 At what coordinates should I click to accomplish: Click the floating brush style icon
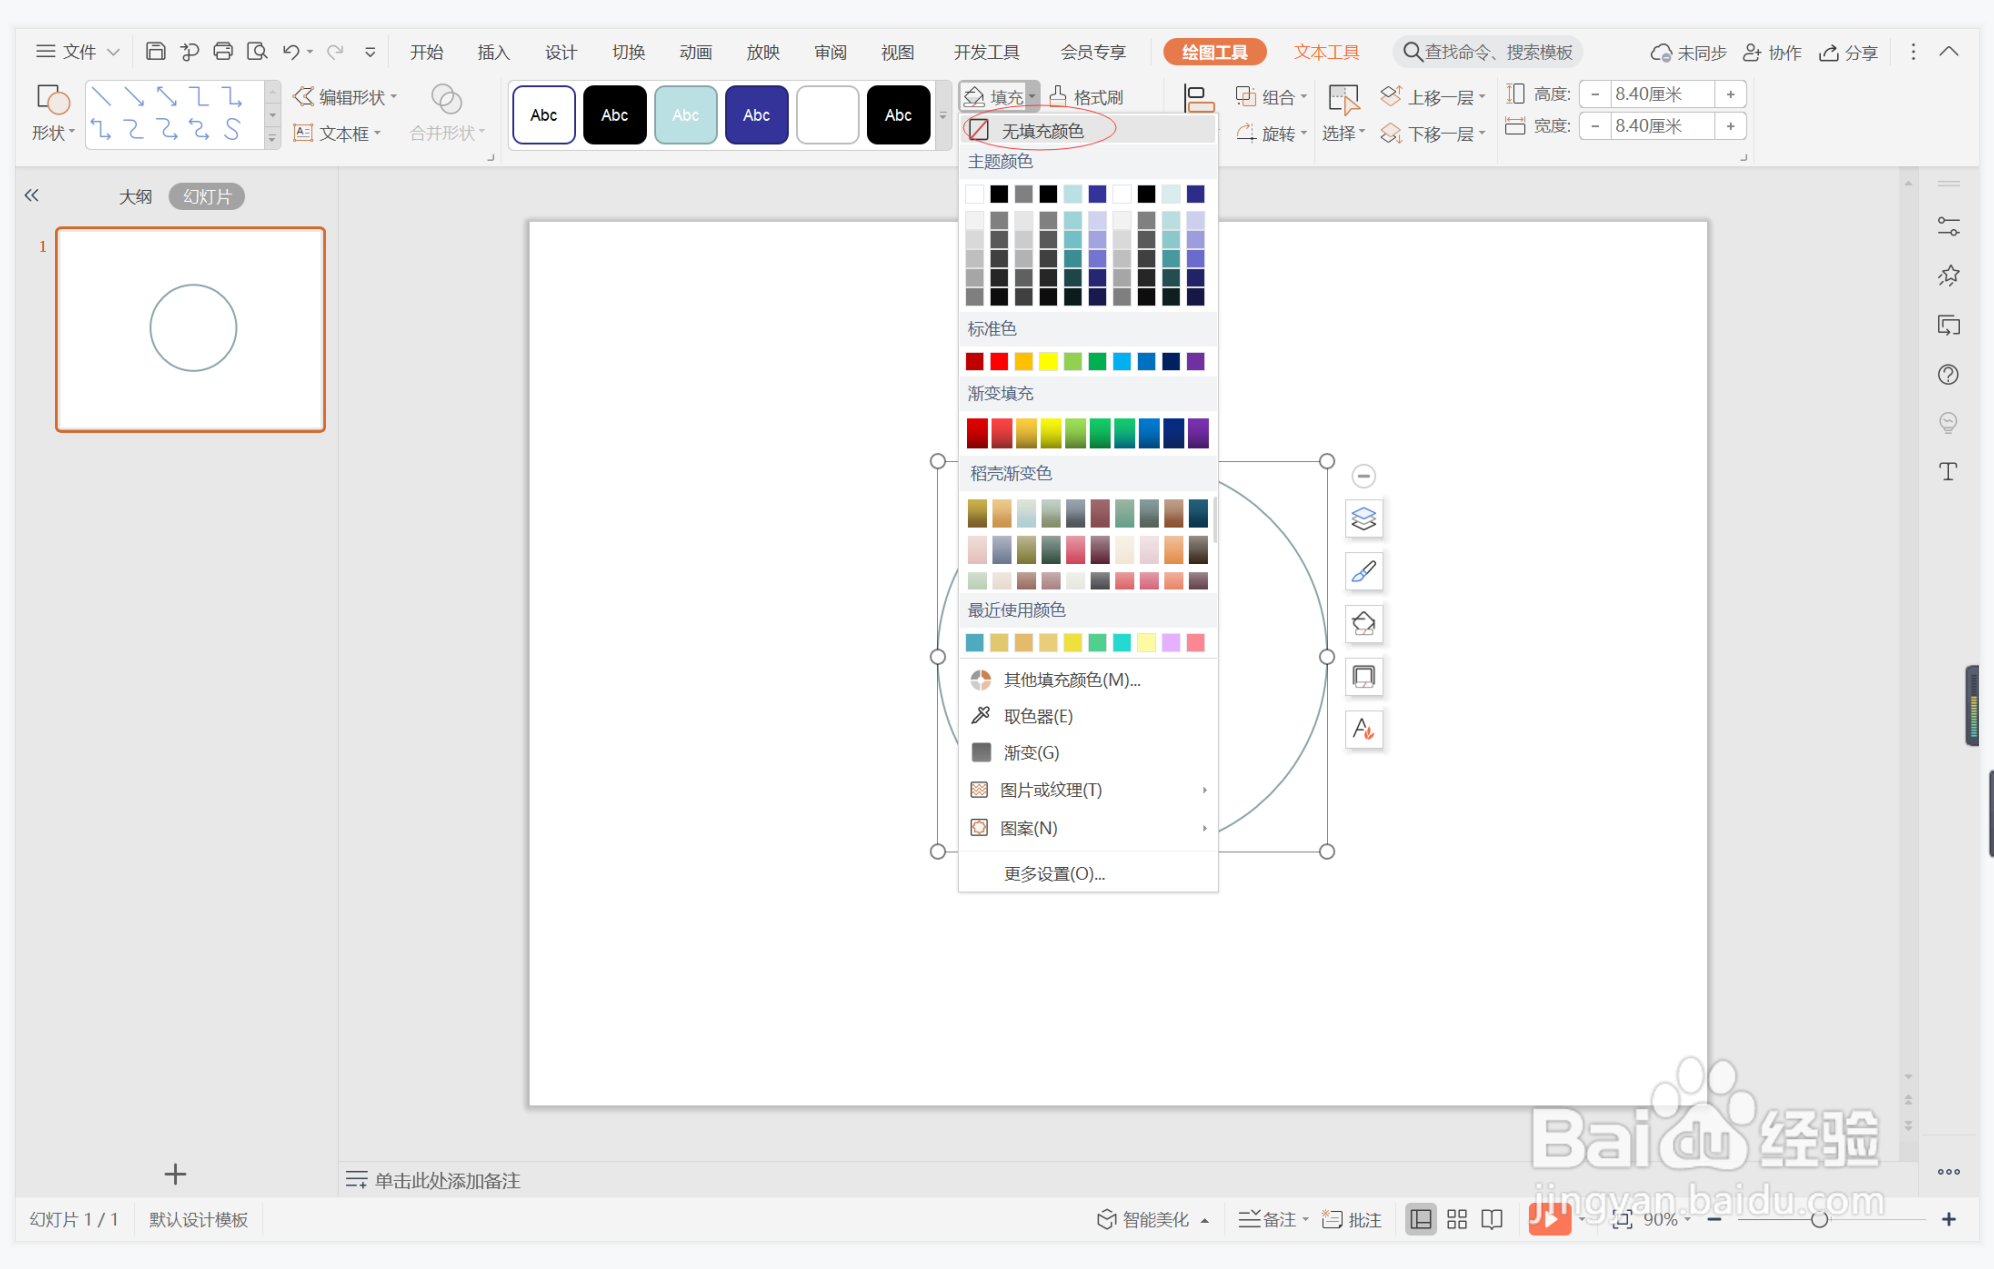(x=1364, y=571)
